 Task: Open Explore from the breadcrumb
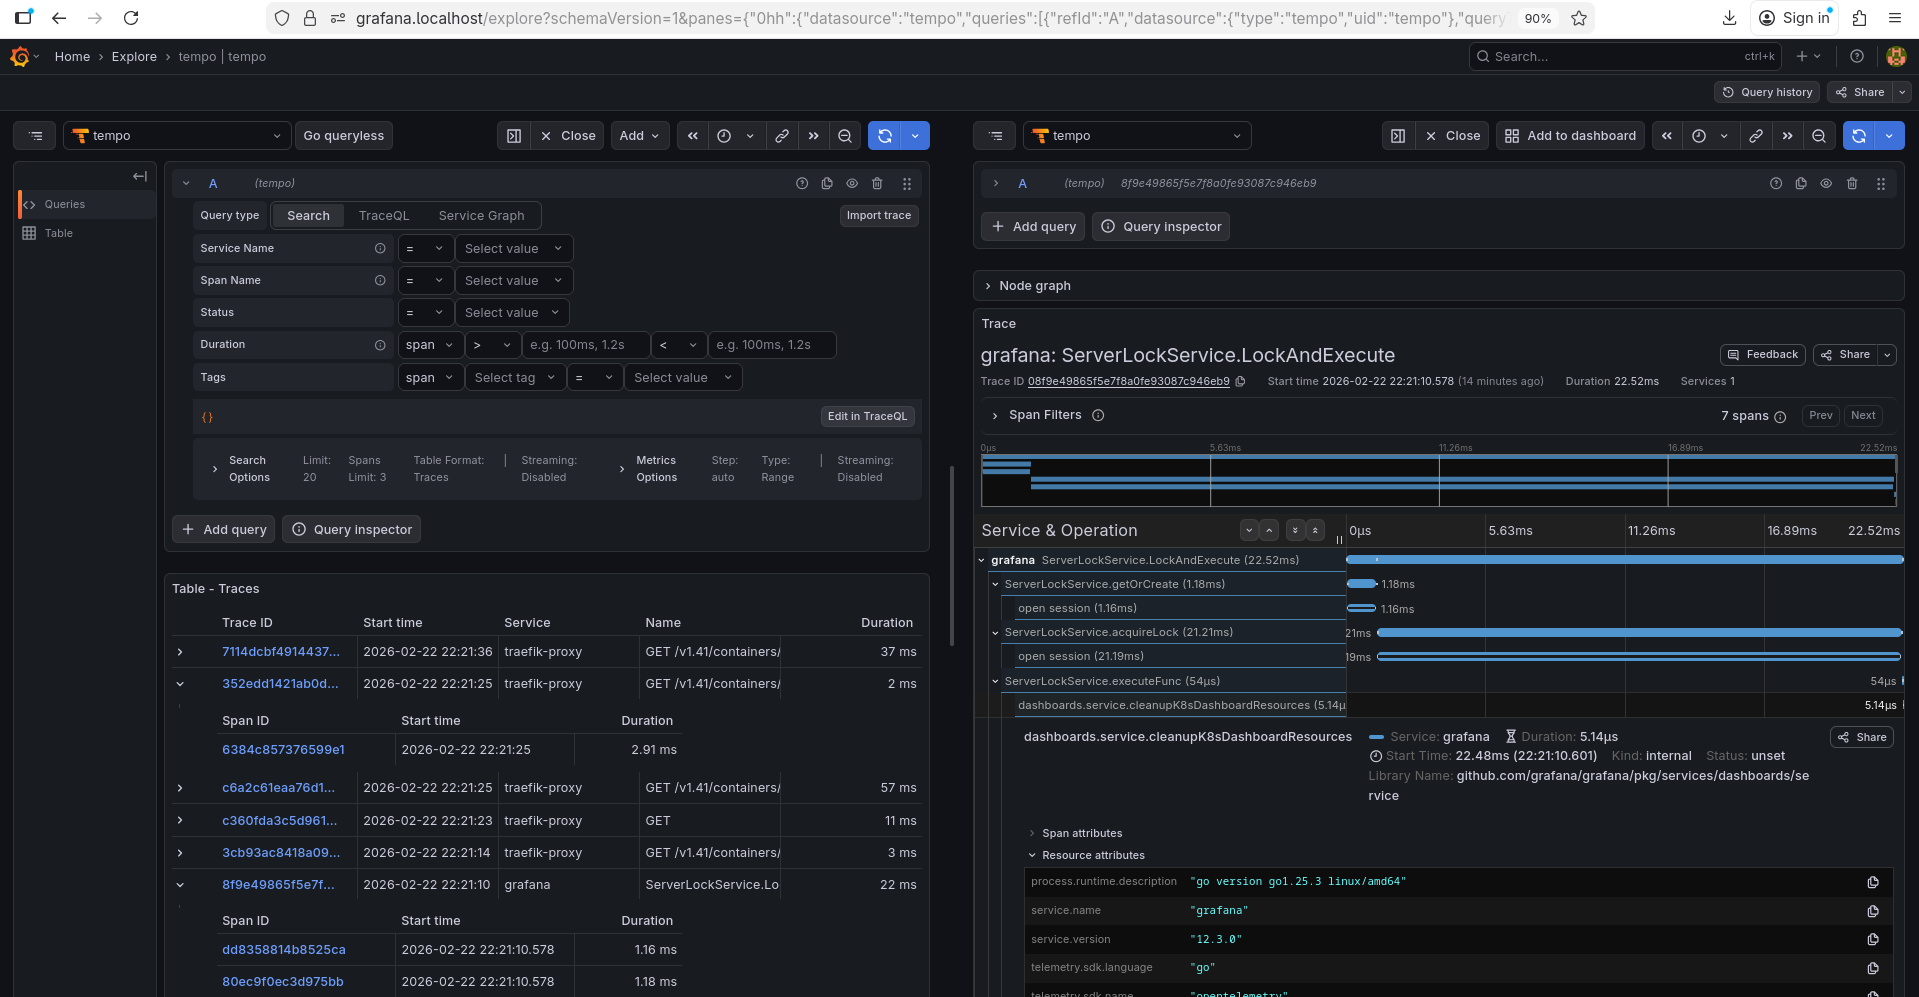click(134, 57)
